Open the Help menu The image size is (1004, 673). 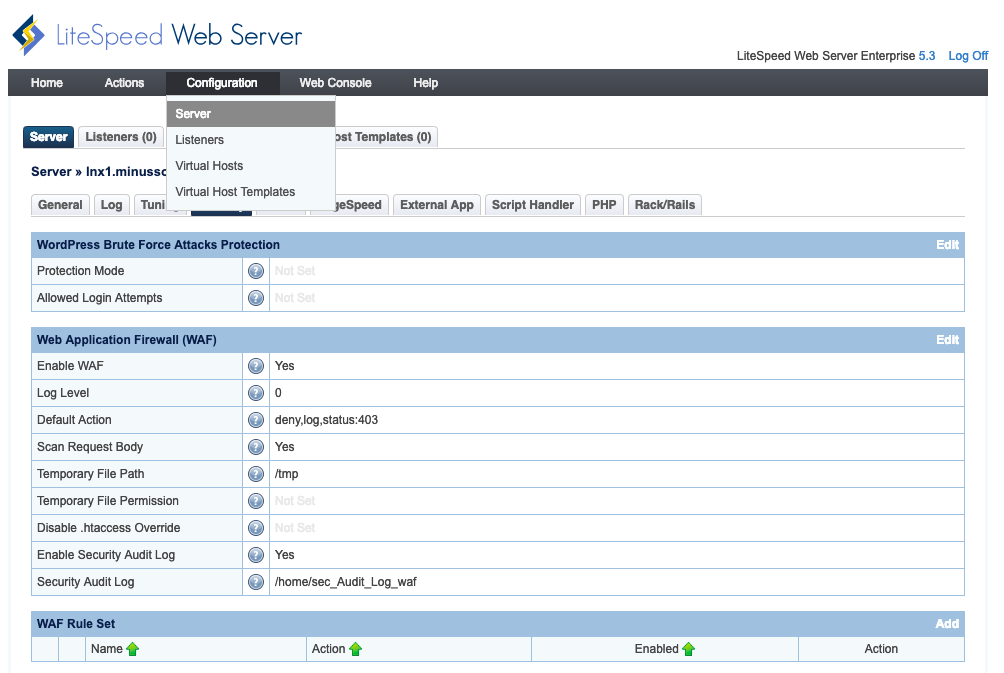pos(425,83)
